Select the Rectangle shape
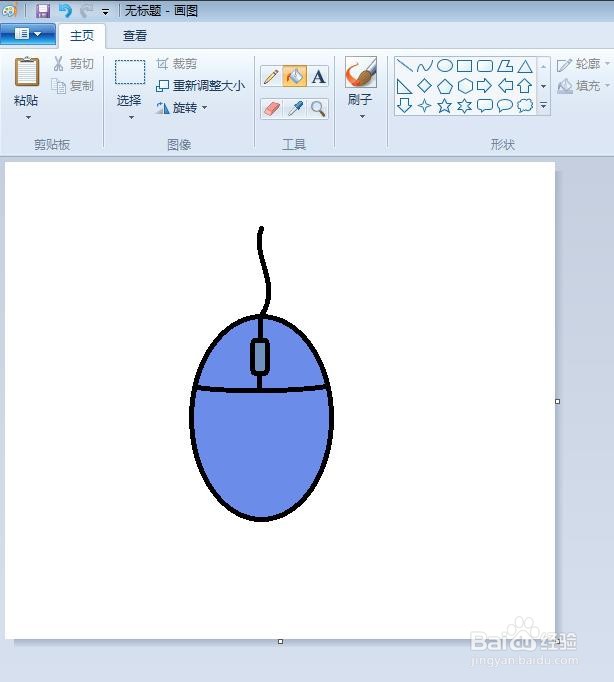614x682 pixels. click(464, 66)
